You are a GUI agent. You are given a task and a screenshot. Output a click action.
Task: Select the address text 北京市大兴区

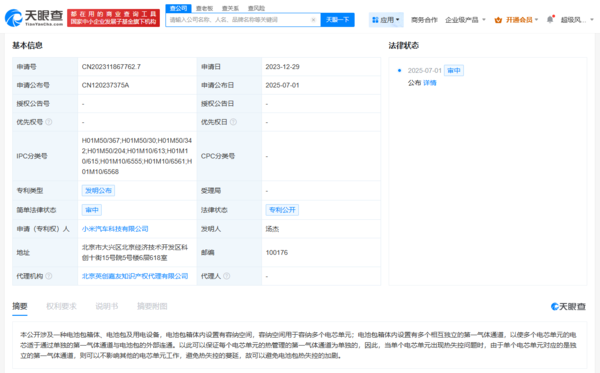(135, 252)
